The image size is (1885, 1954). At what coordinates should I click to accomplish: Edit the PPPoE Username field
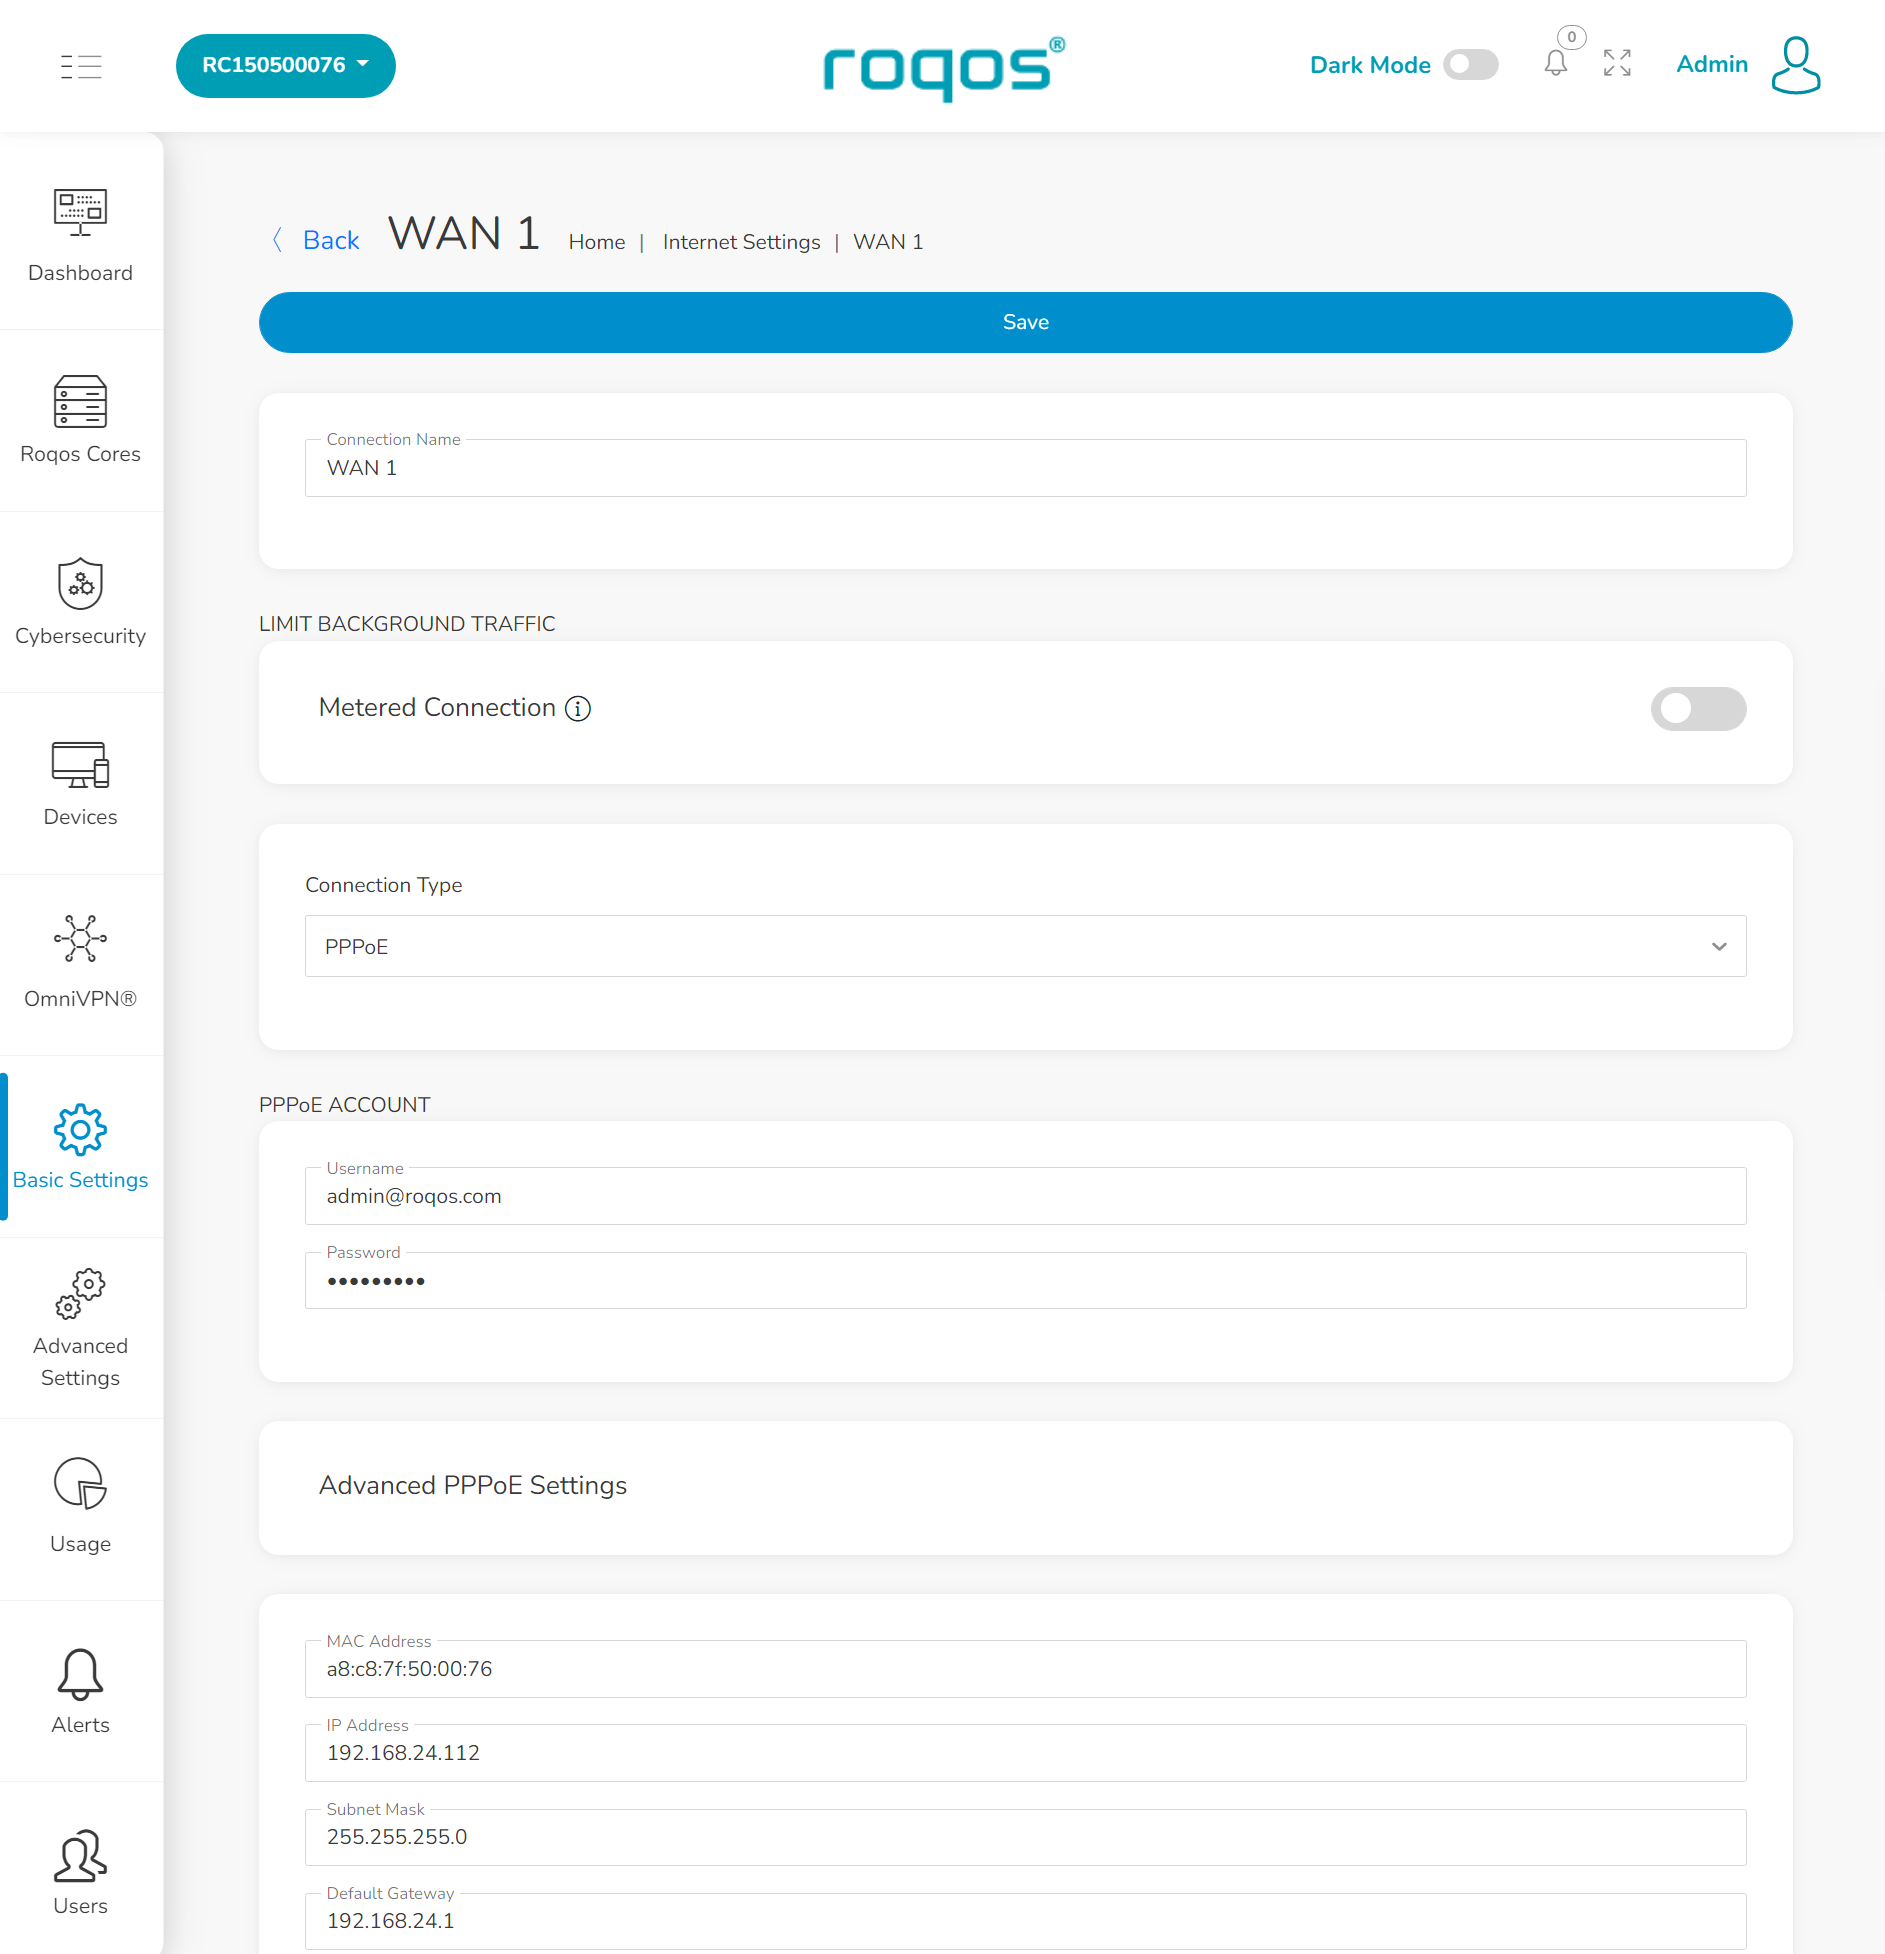point(1025,1195)
